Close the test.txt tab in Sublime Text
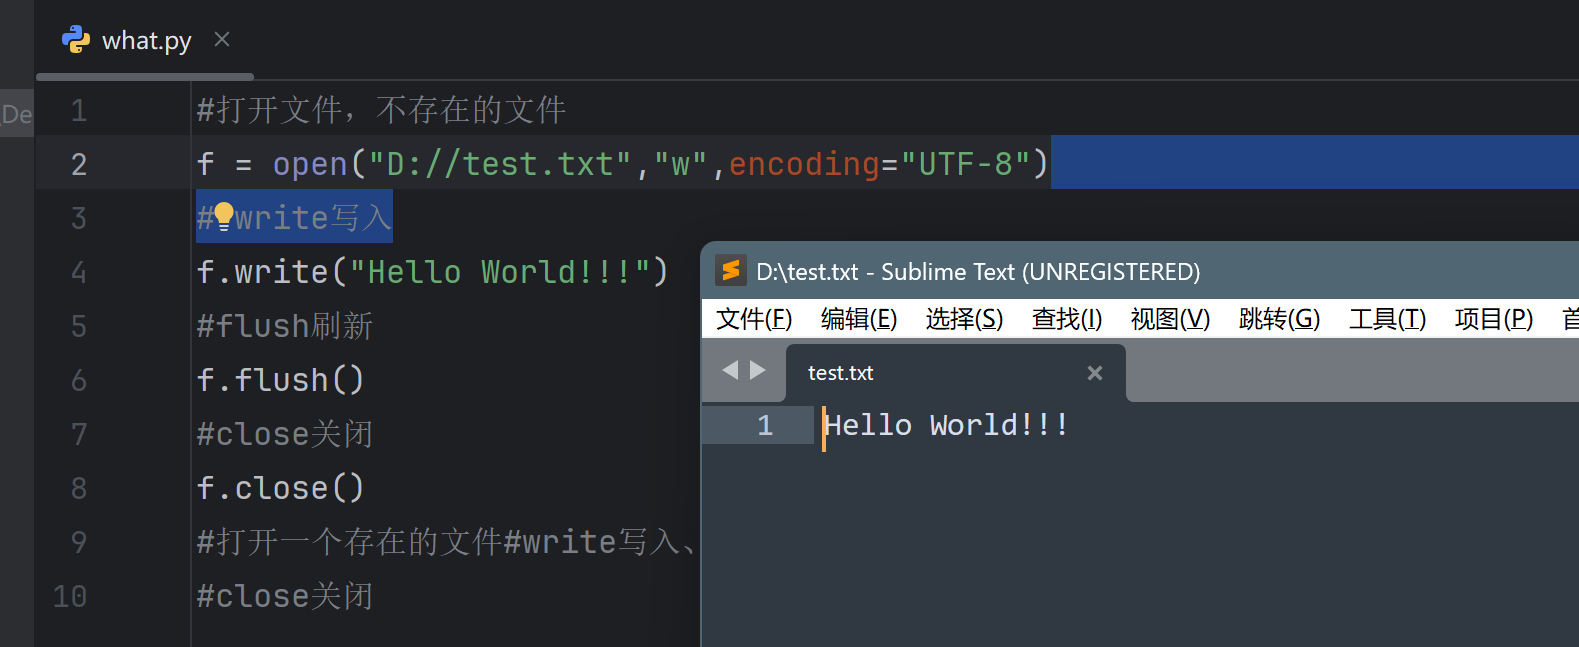The width and height of the screenshot is (1579, 647). coord(1095,373)
